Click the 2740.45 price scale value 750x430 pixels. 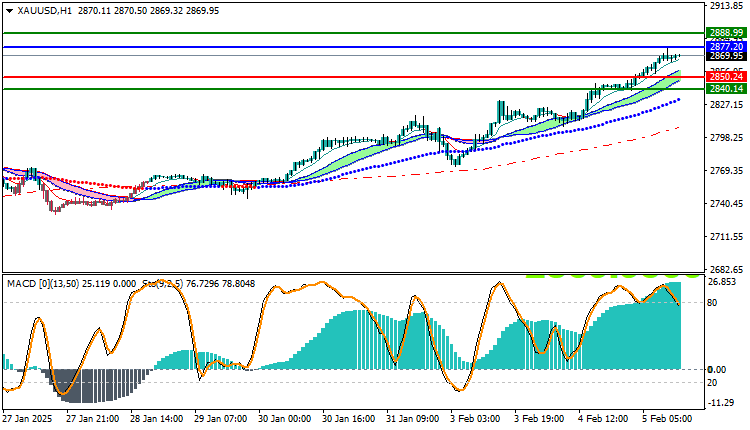coord(727,204)
